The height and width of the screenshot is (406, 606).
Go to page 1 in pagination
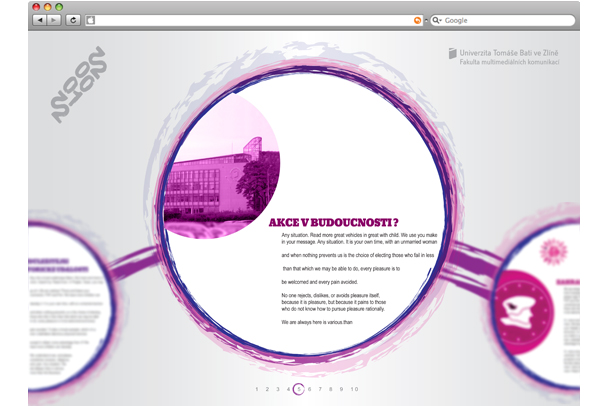click(256, 388)
